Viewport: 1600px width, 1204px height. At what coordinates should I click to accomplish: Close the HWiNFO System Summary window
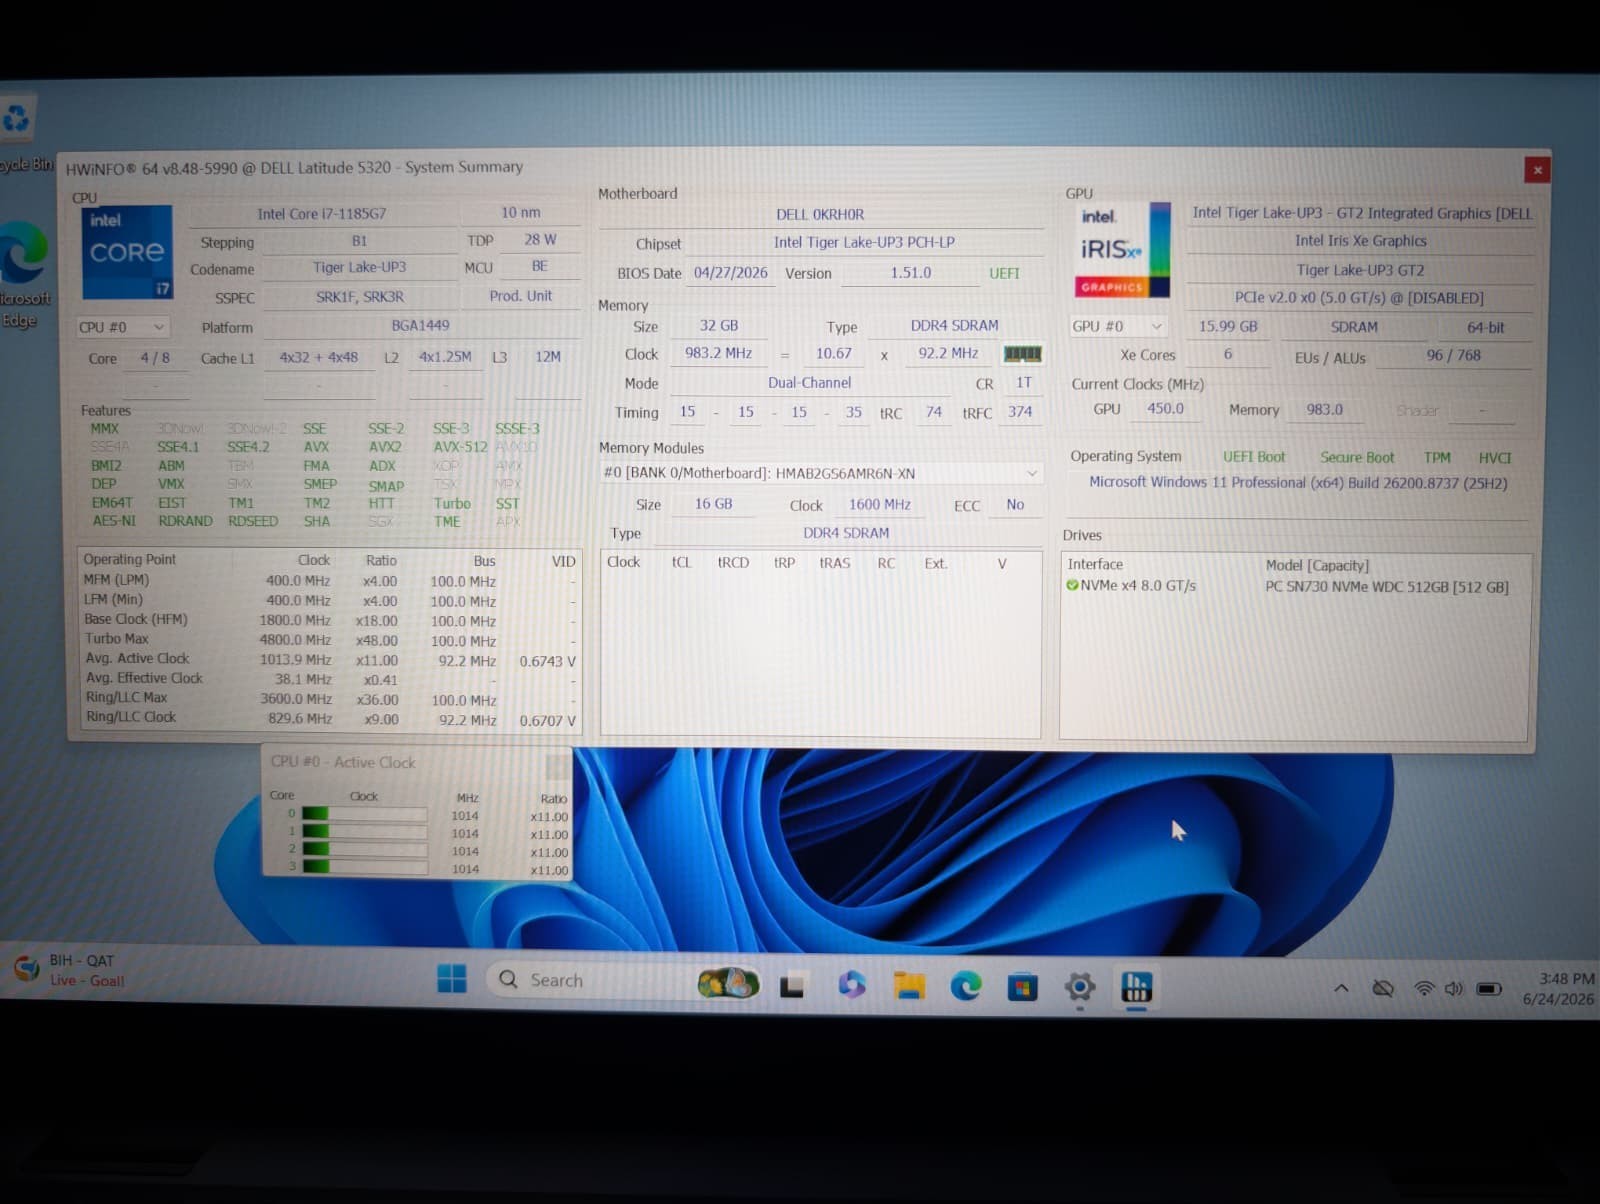(1537, 170)
